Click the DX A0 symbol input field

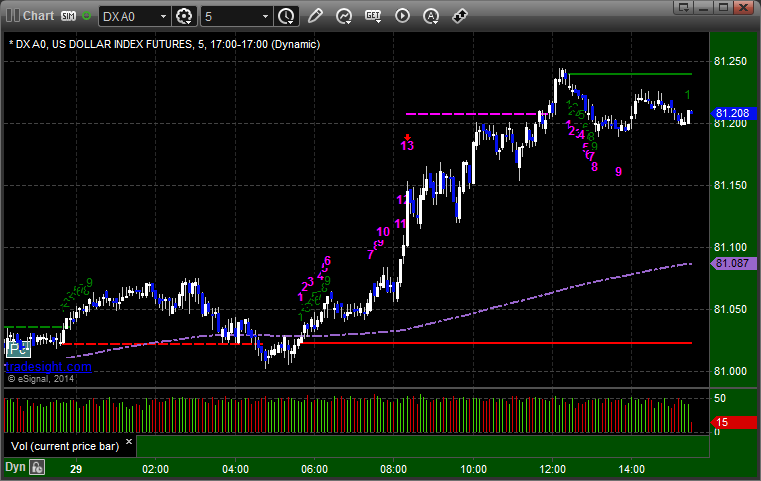(129, 17)
